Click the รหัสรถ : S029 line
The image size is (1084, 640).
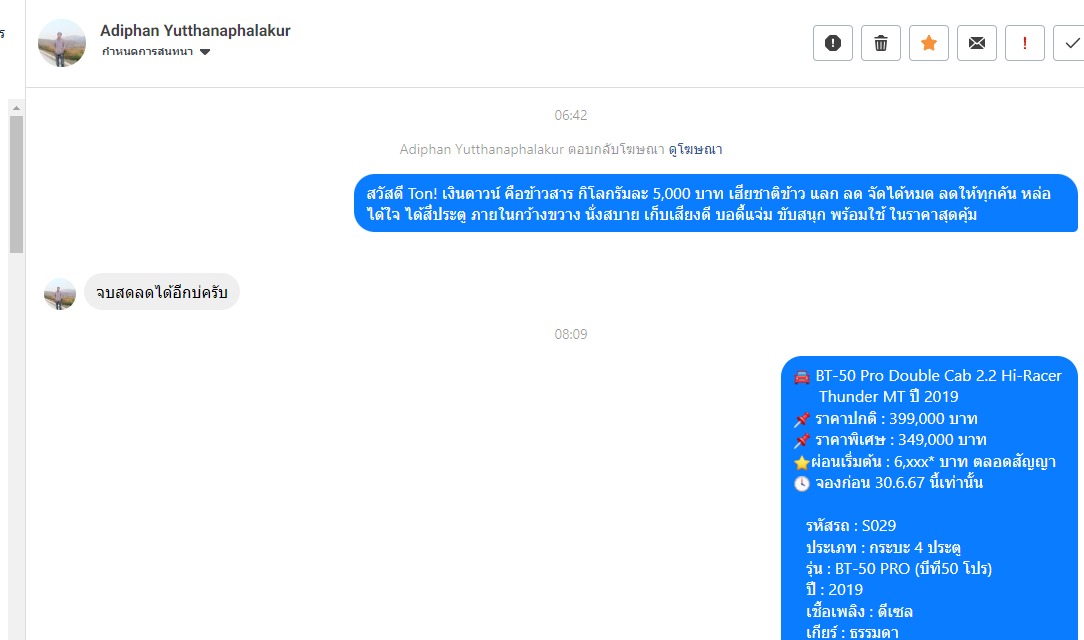[851, 526]
